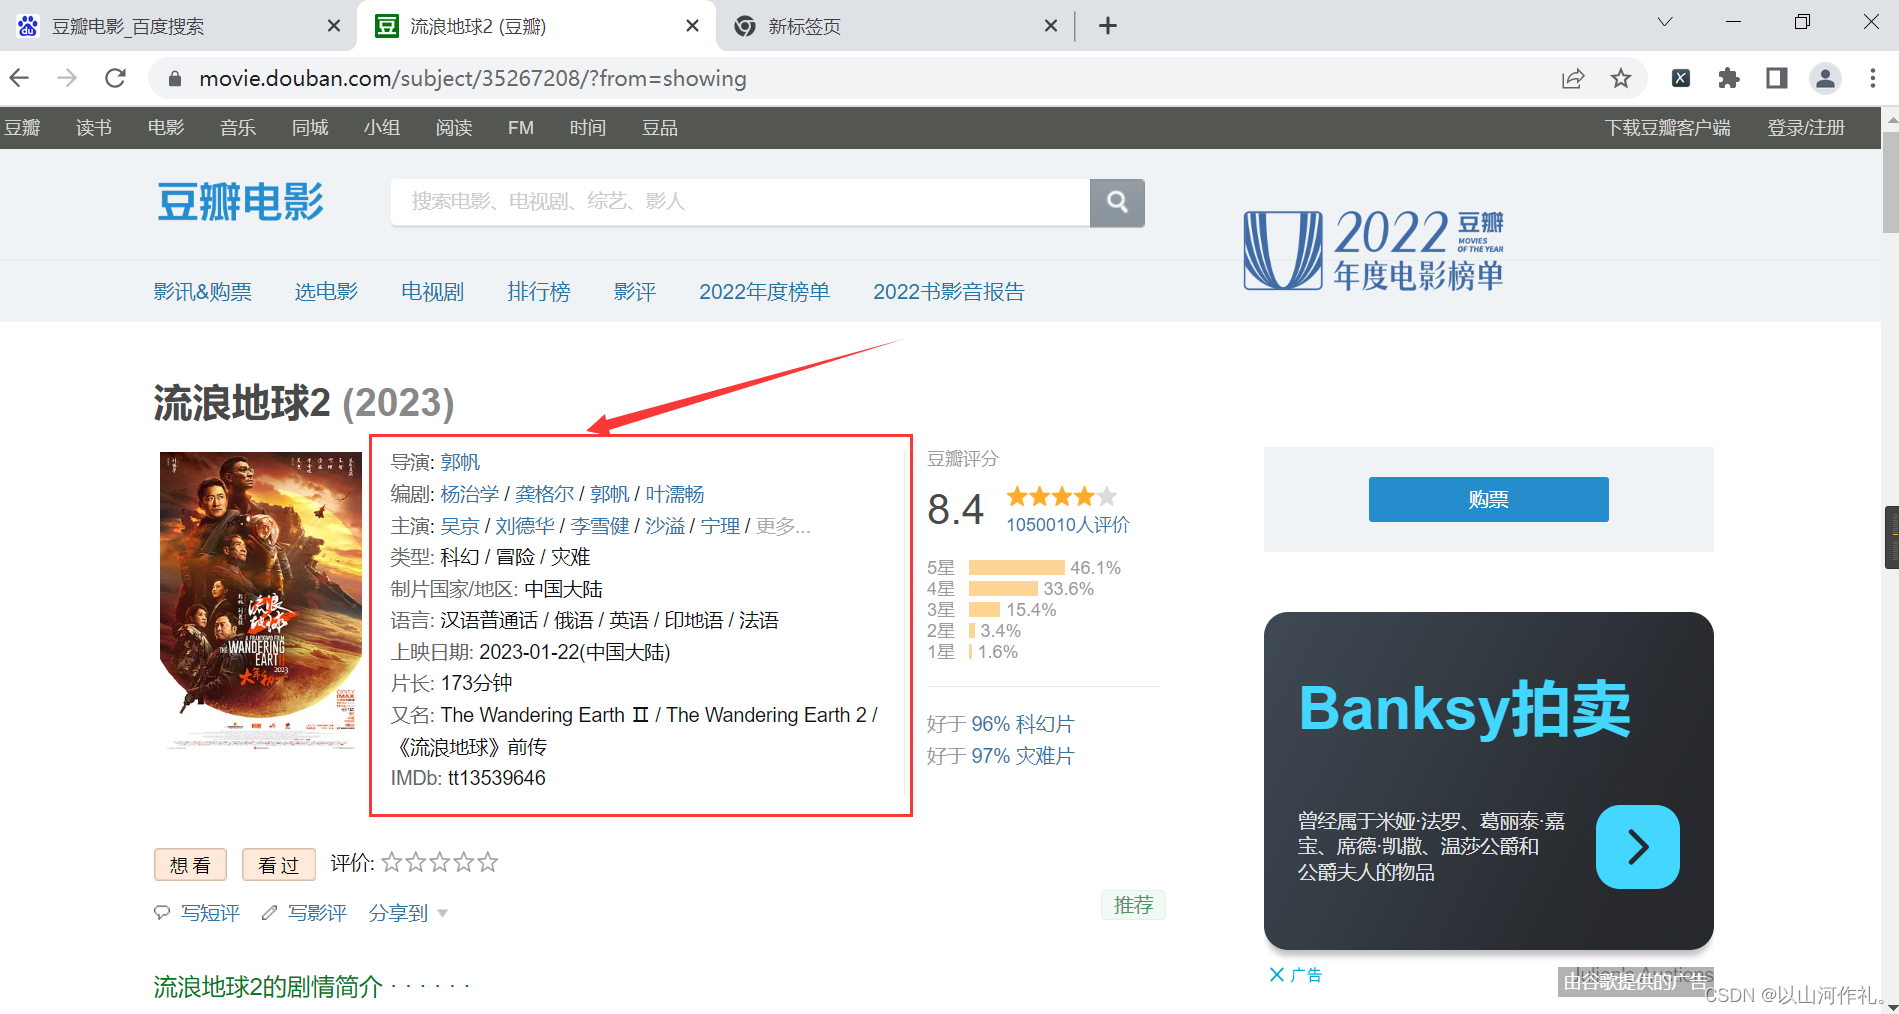Open 豆品 in the top nav
1899x1014 pixels.
[660, 128]
